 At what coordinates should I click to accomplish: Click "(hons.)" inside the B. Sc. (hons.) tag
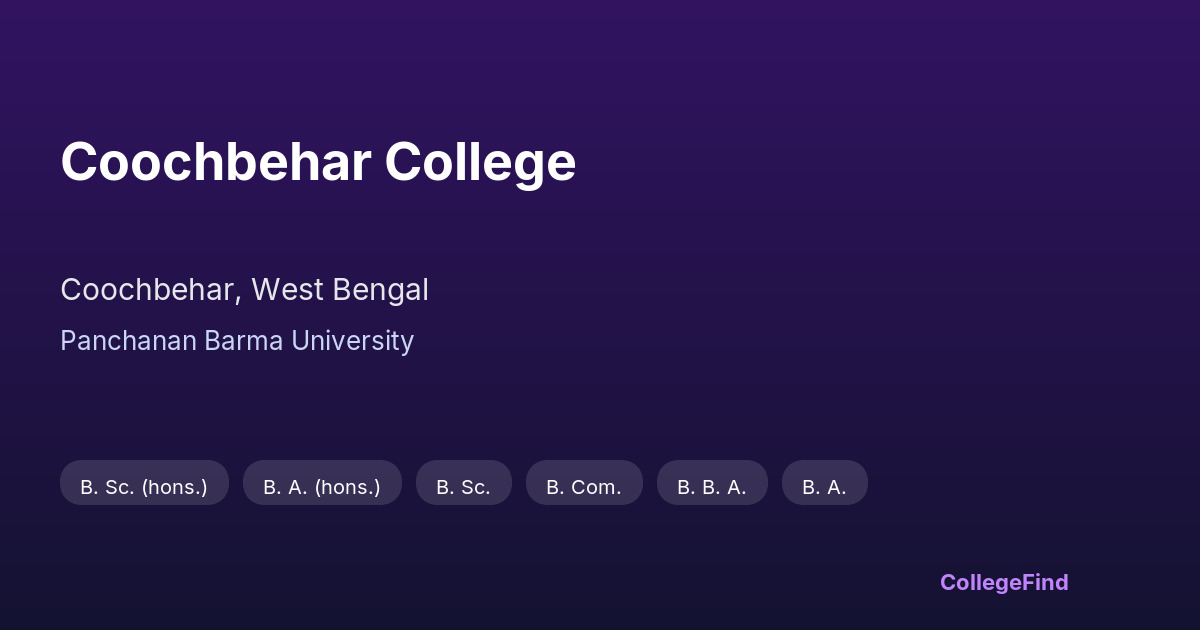tap(174, 487)
